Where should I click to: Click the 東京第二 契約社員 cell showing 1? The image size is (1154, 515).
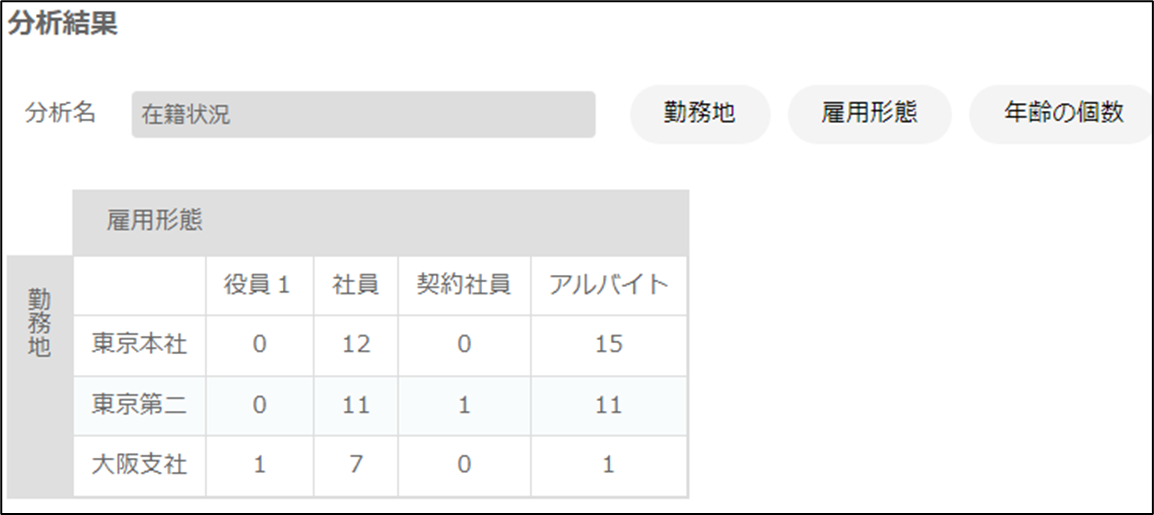pyautogui.click(x=464, y=406)
